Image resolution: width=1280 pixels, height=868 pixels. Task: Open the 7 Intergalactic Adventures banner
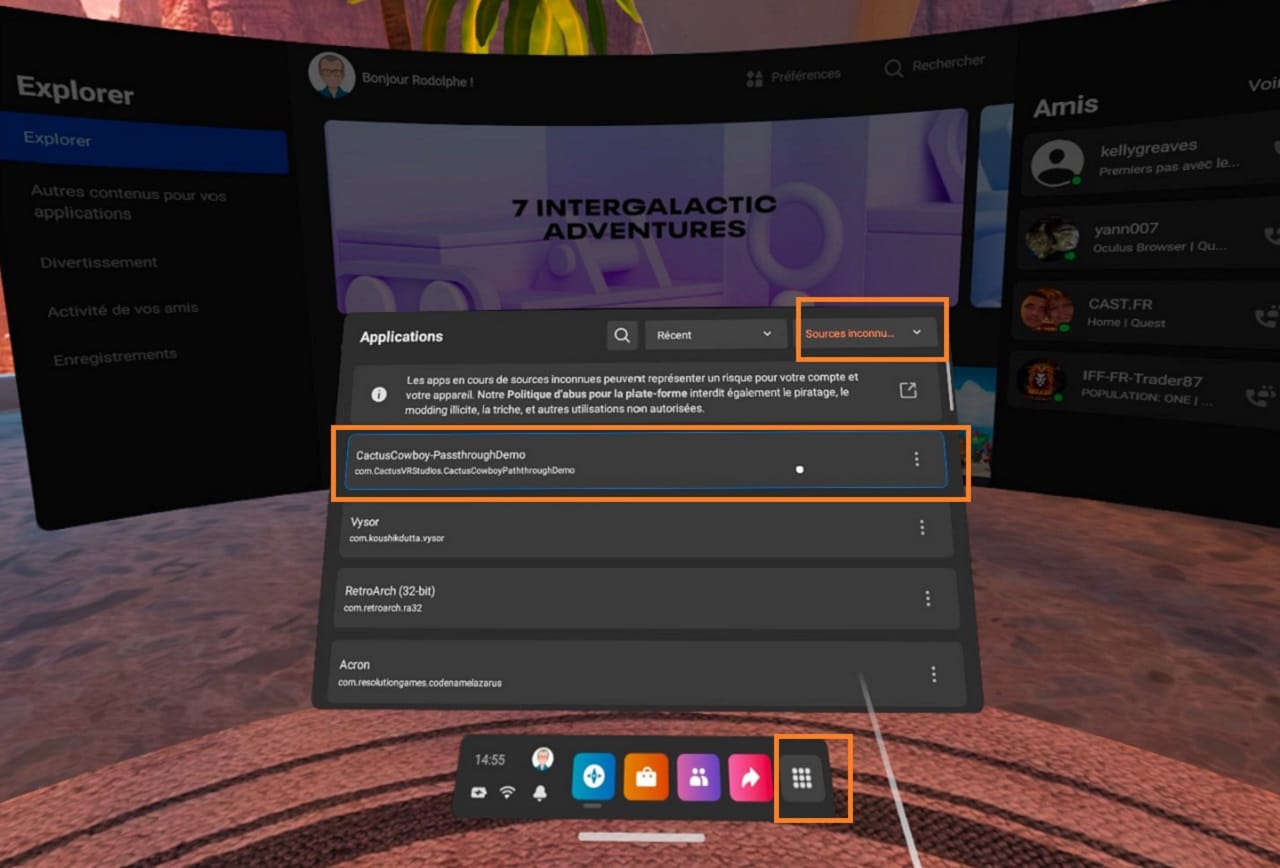coord(646,213)
